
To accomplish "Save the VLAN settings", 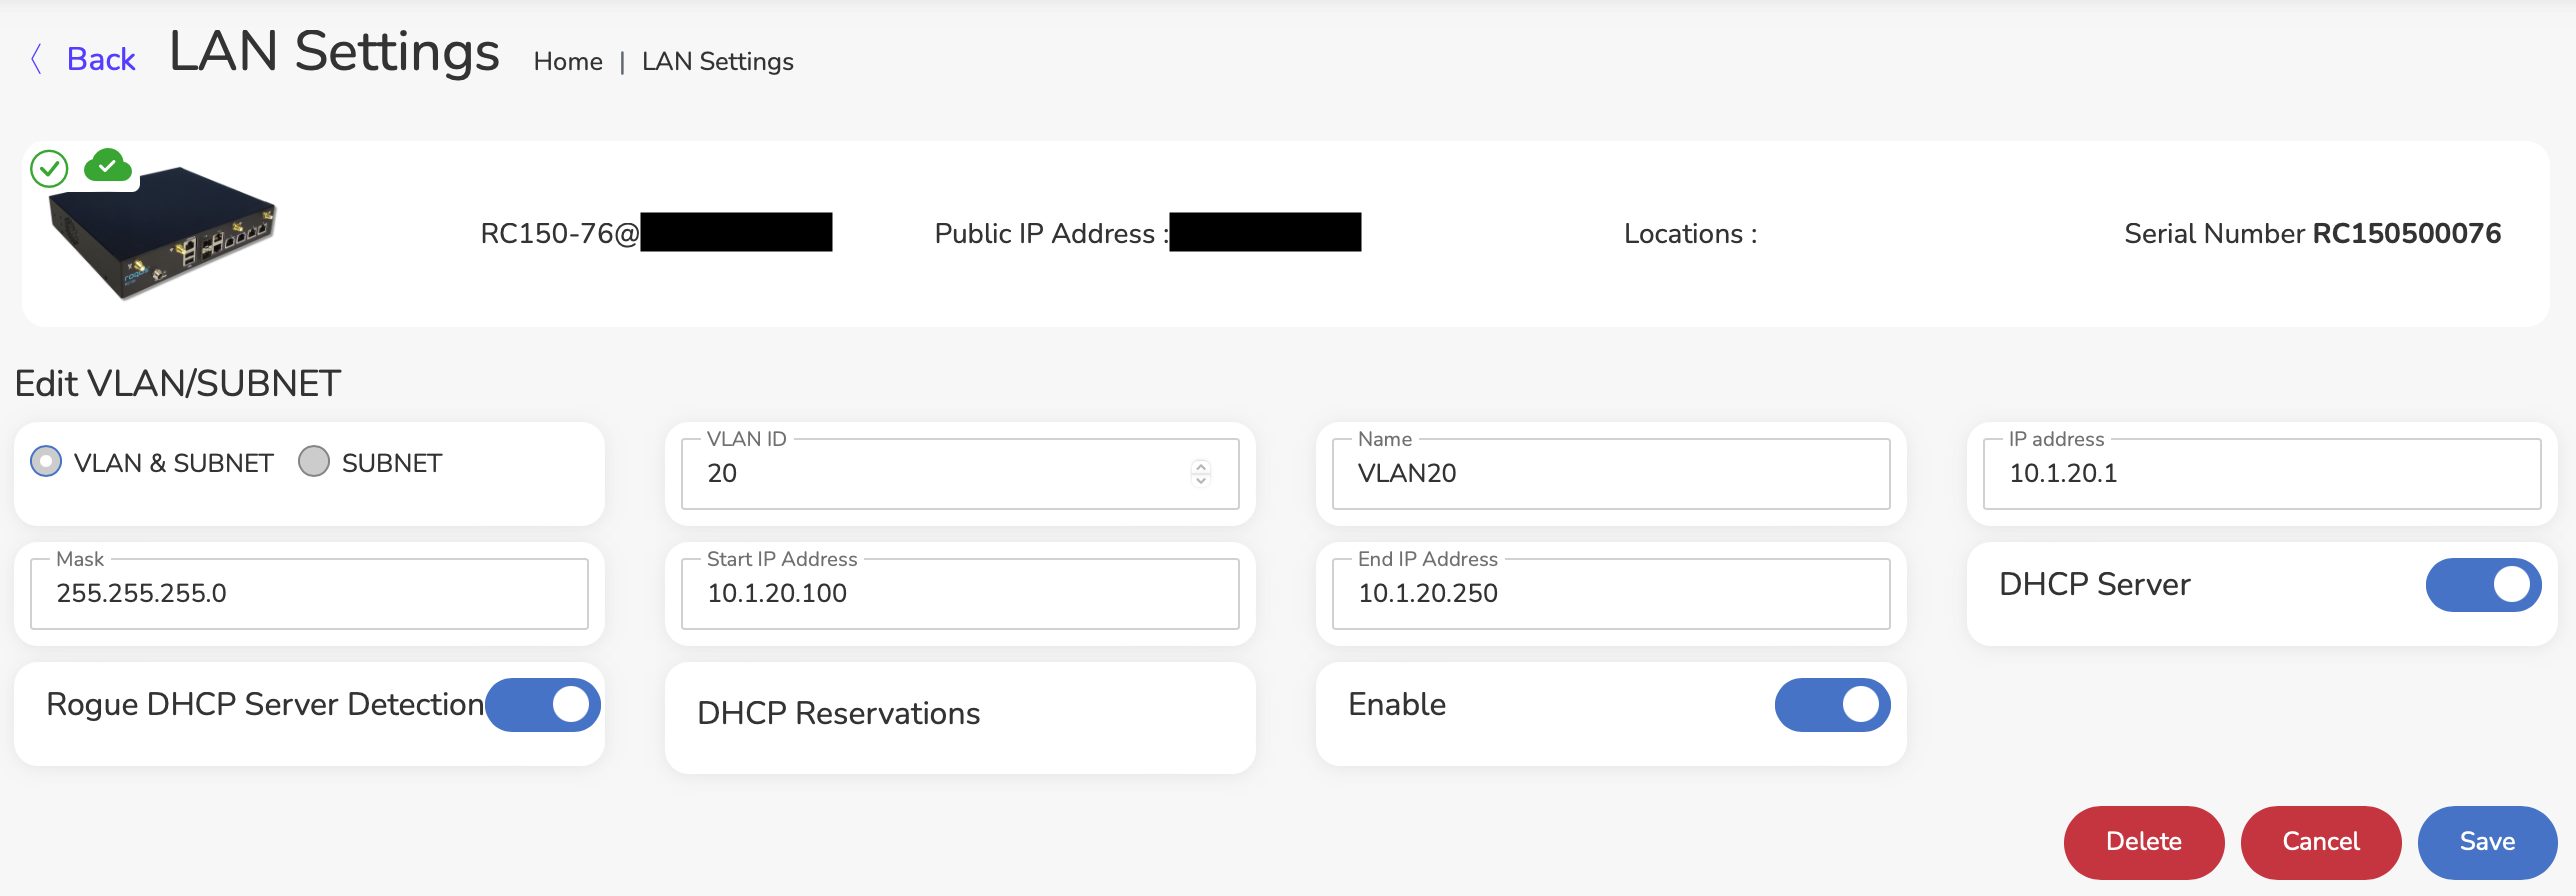I will (x=2487, y=842).
